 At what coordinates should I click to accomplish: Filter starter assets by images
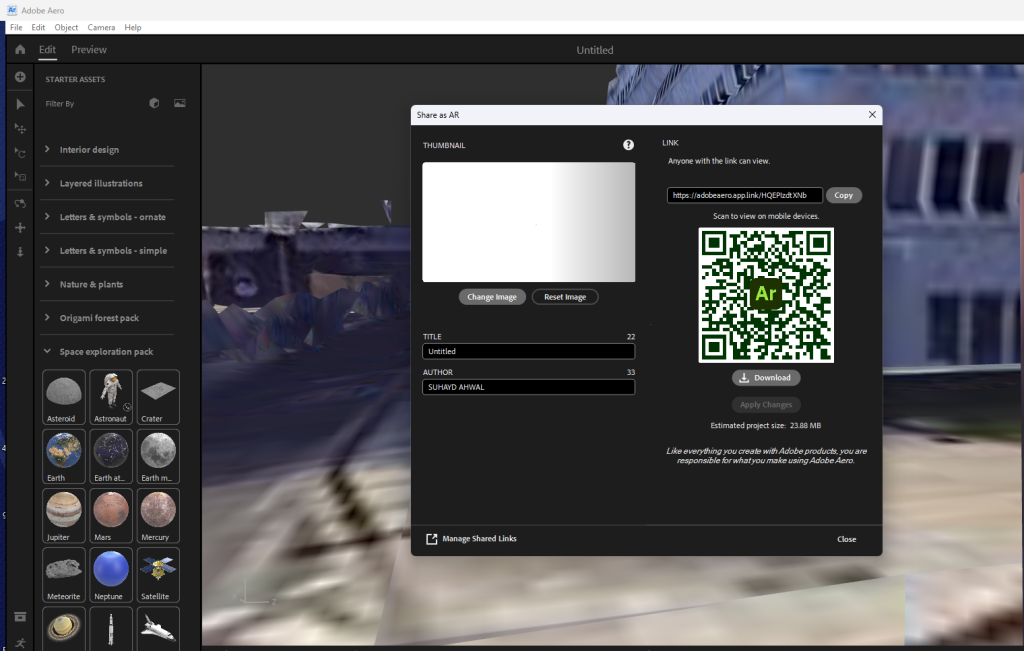(x=180, y=103)
